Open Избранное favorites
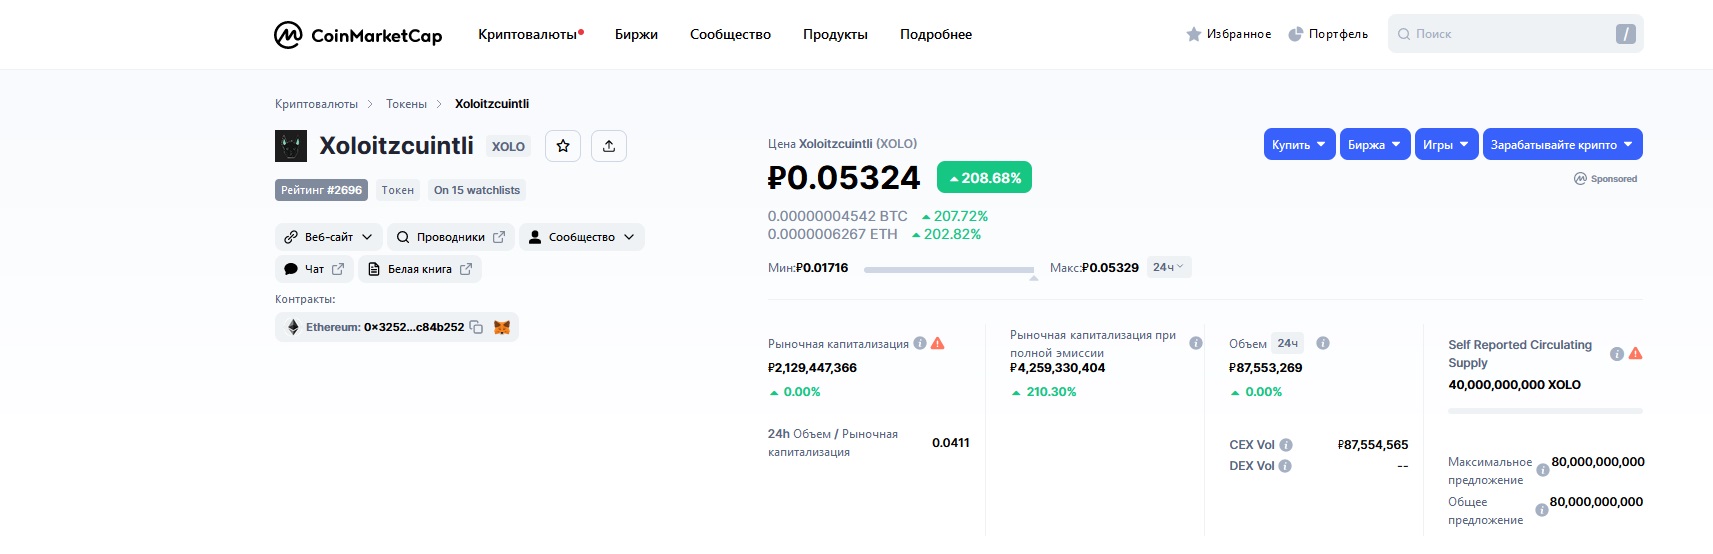 pos(1229,34)
